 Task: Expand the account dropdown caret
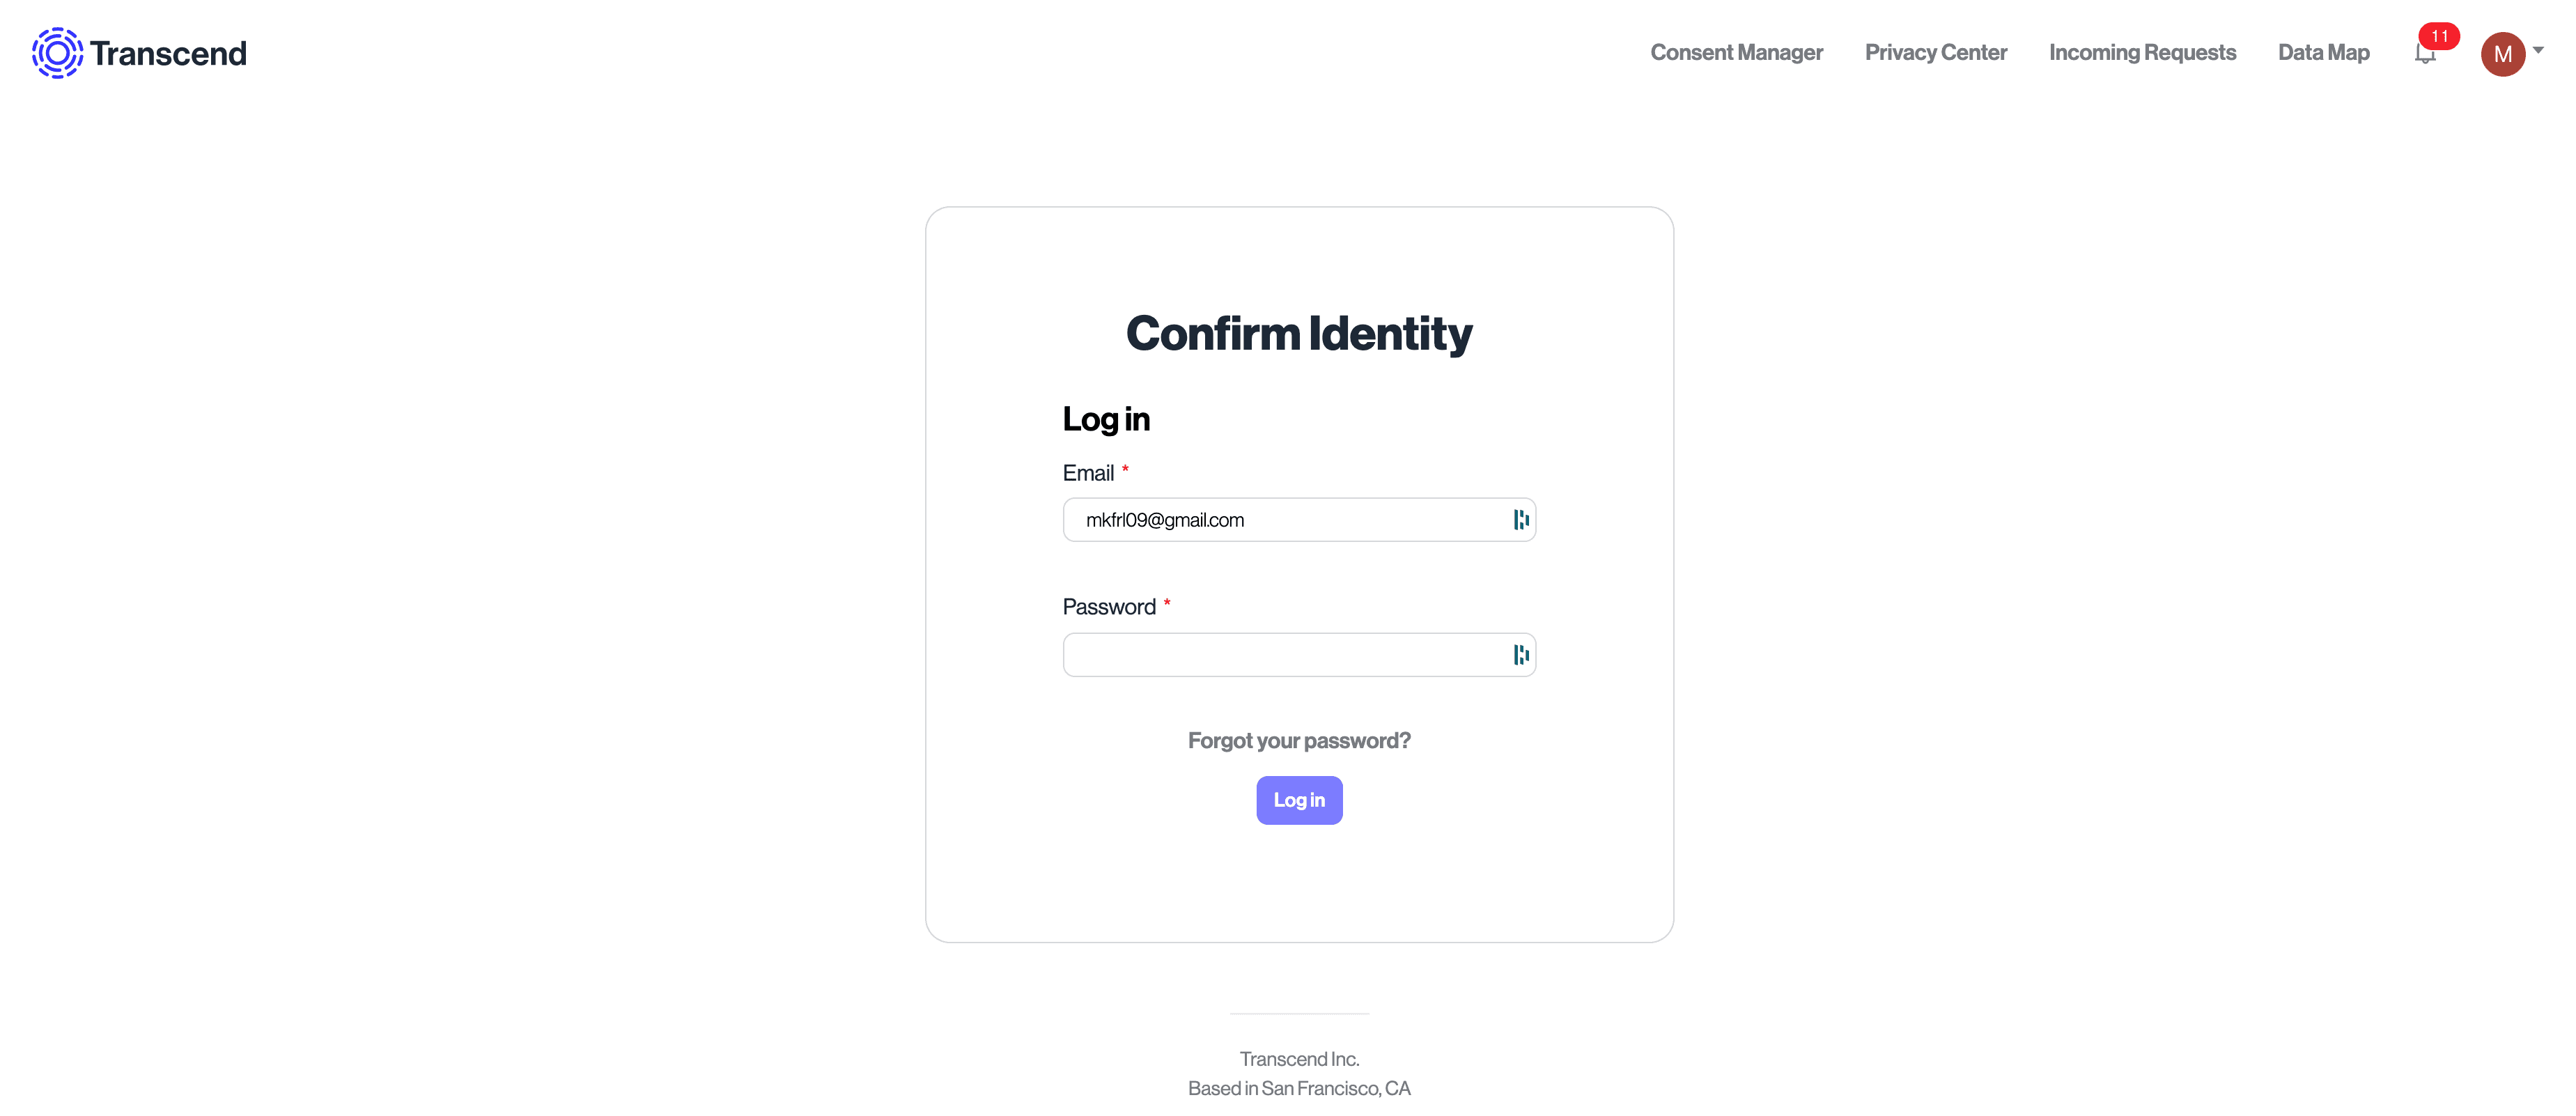pyautogui.click(x=2538, y=50)
